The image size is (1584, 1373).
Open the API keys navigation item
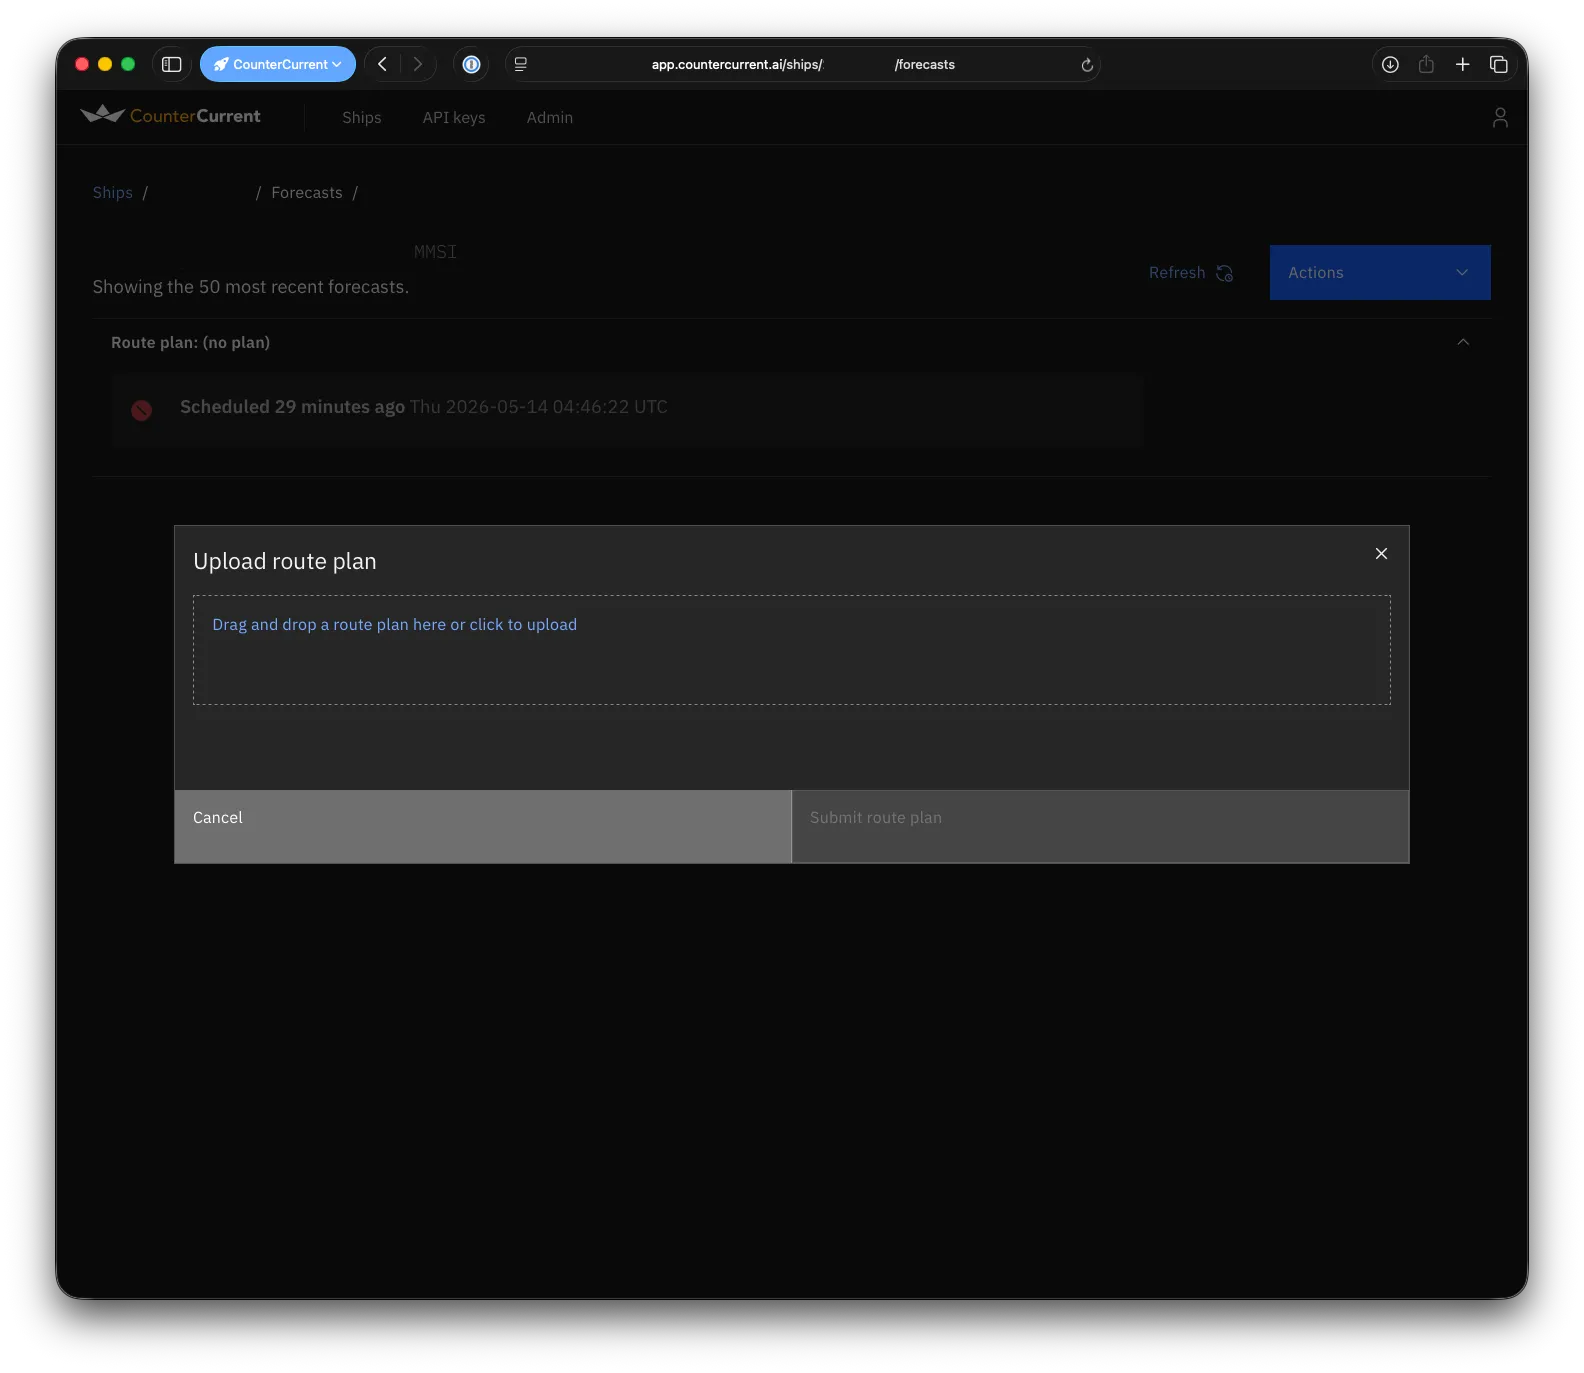(x=454, y=117)
